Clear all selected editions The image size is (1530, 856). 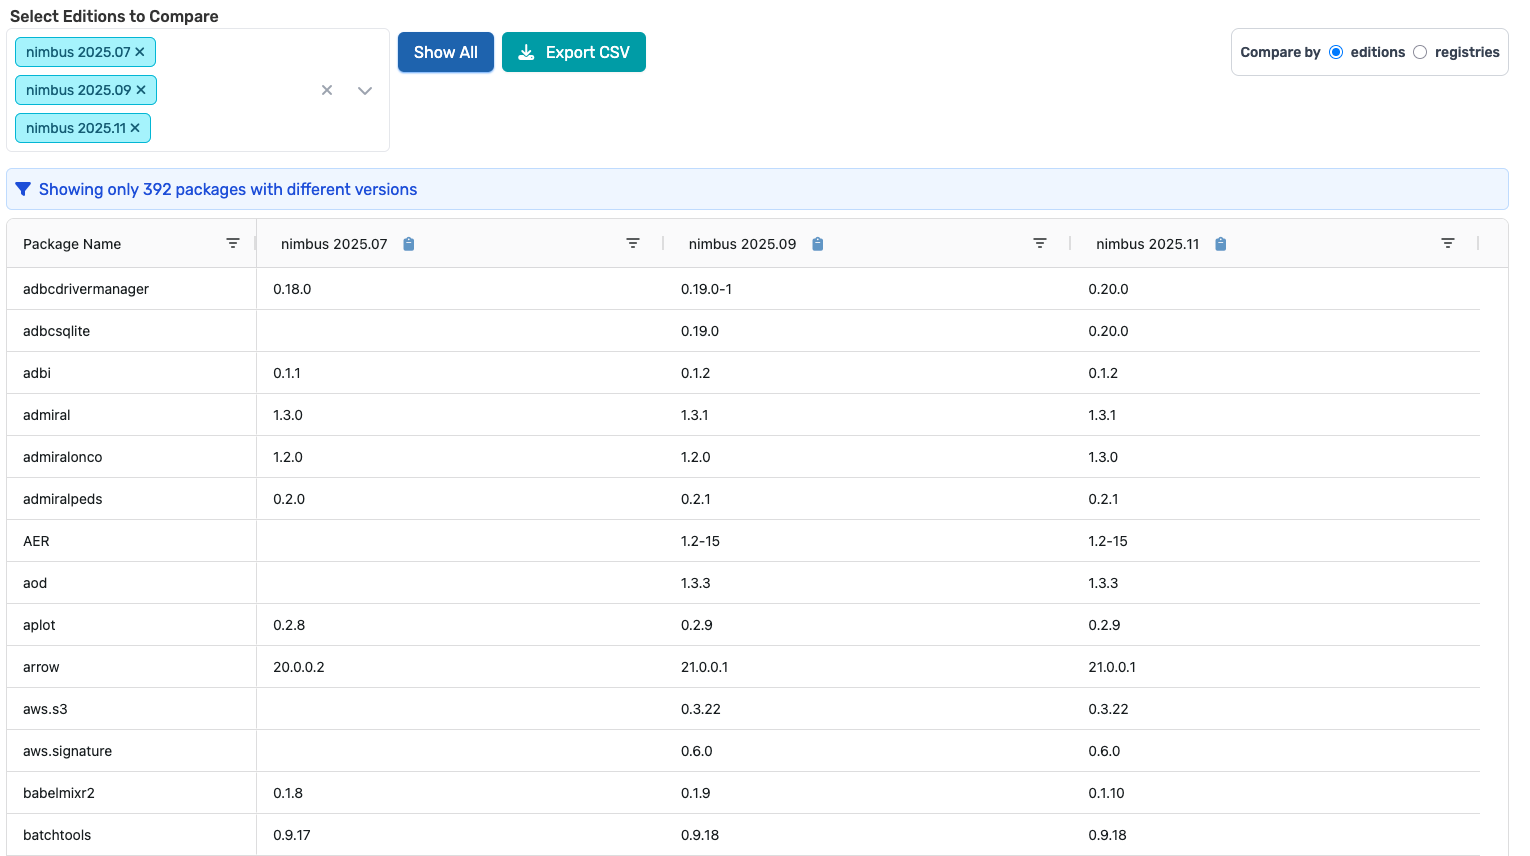pyautogui.click(x=327, y=90)
